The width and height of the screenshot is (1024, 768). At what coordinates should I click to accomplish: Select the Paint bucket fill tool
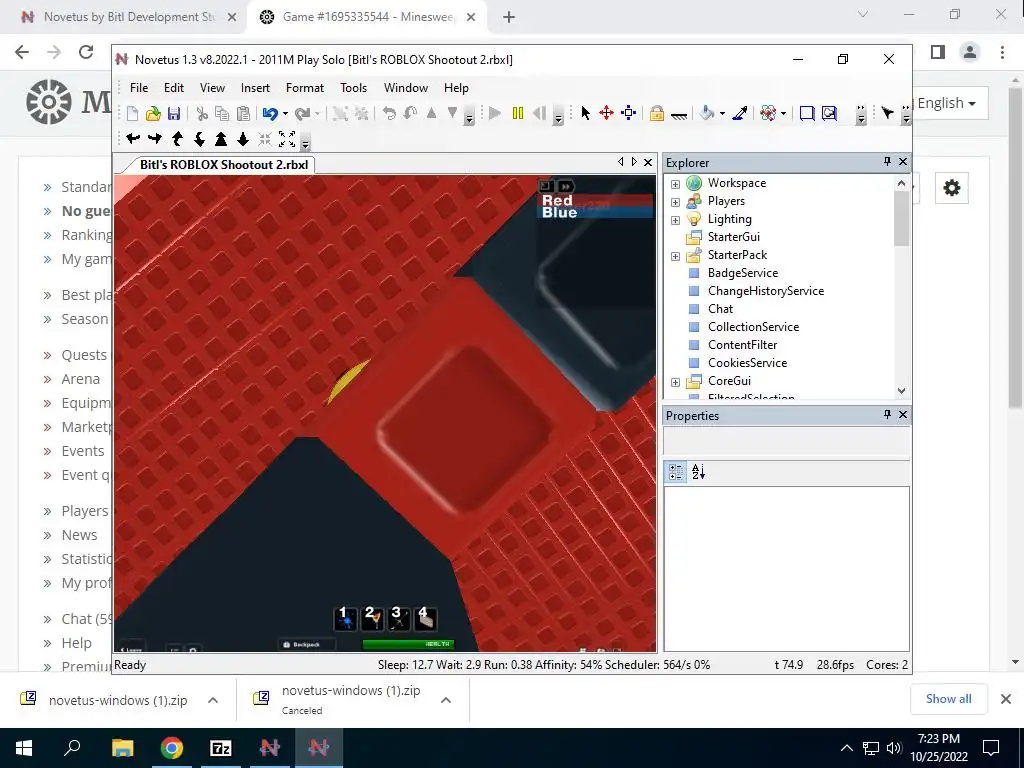(x=706, y=114)
